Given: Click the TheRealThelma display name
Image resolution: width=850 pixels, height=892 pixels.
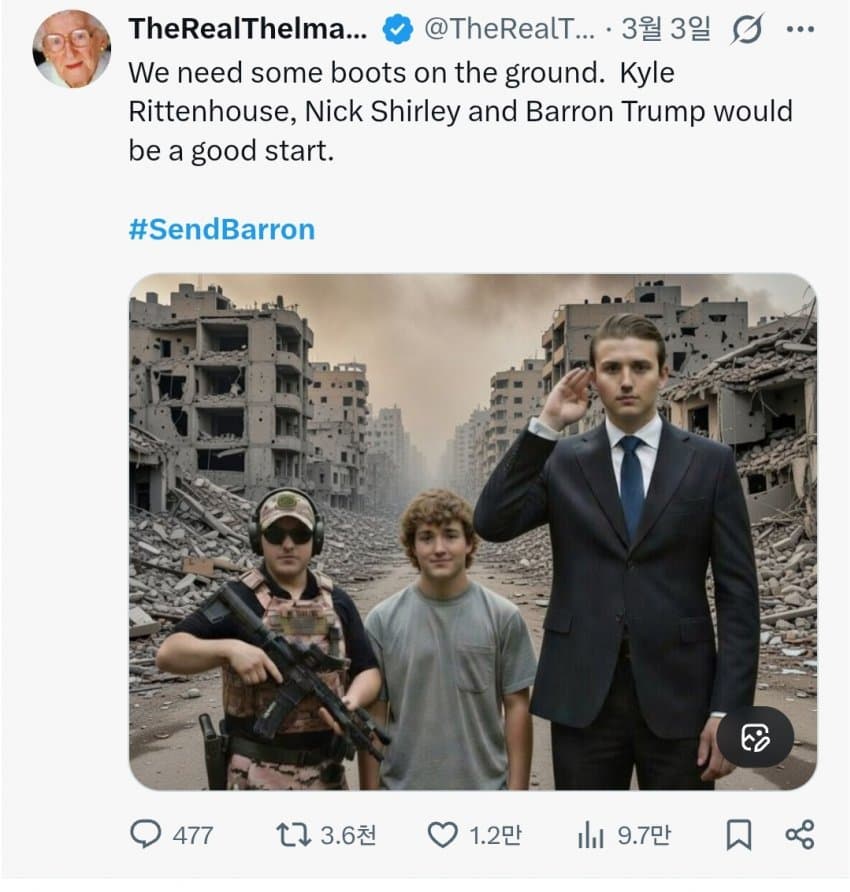Looking at the screenshot, I should point(247,30).
